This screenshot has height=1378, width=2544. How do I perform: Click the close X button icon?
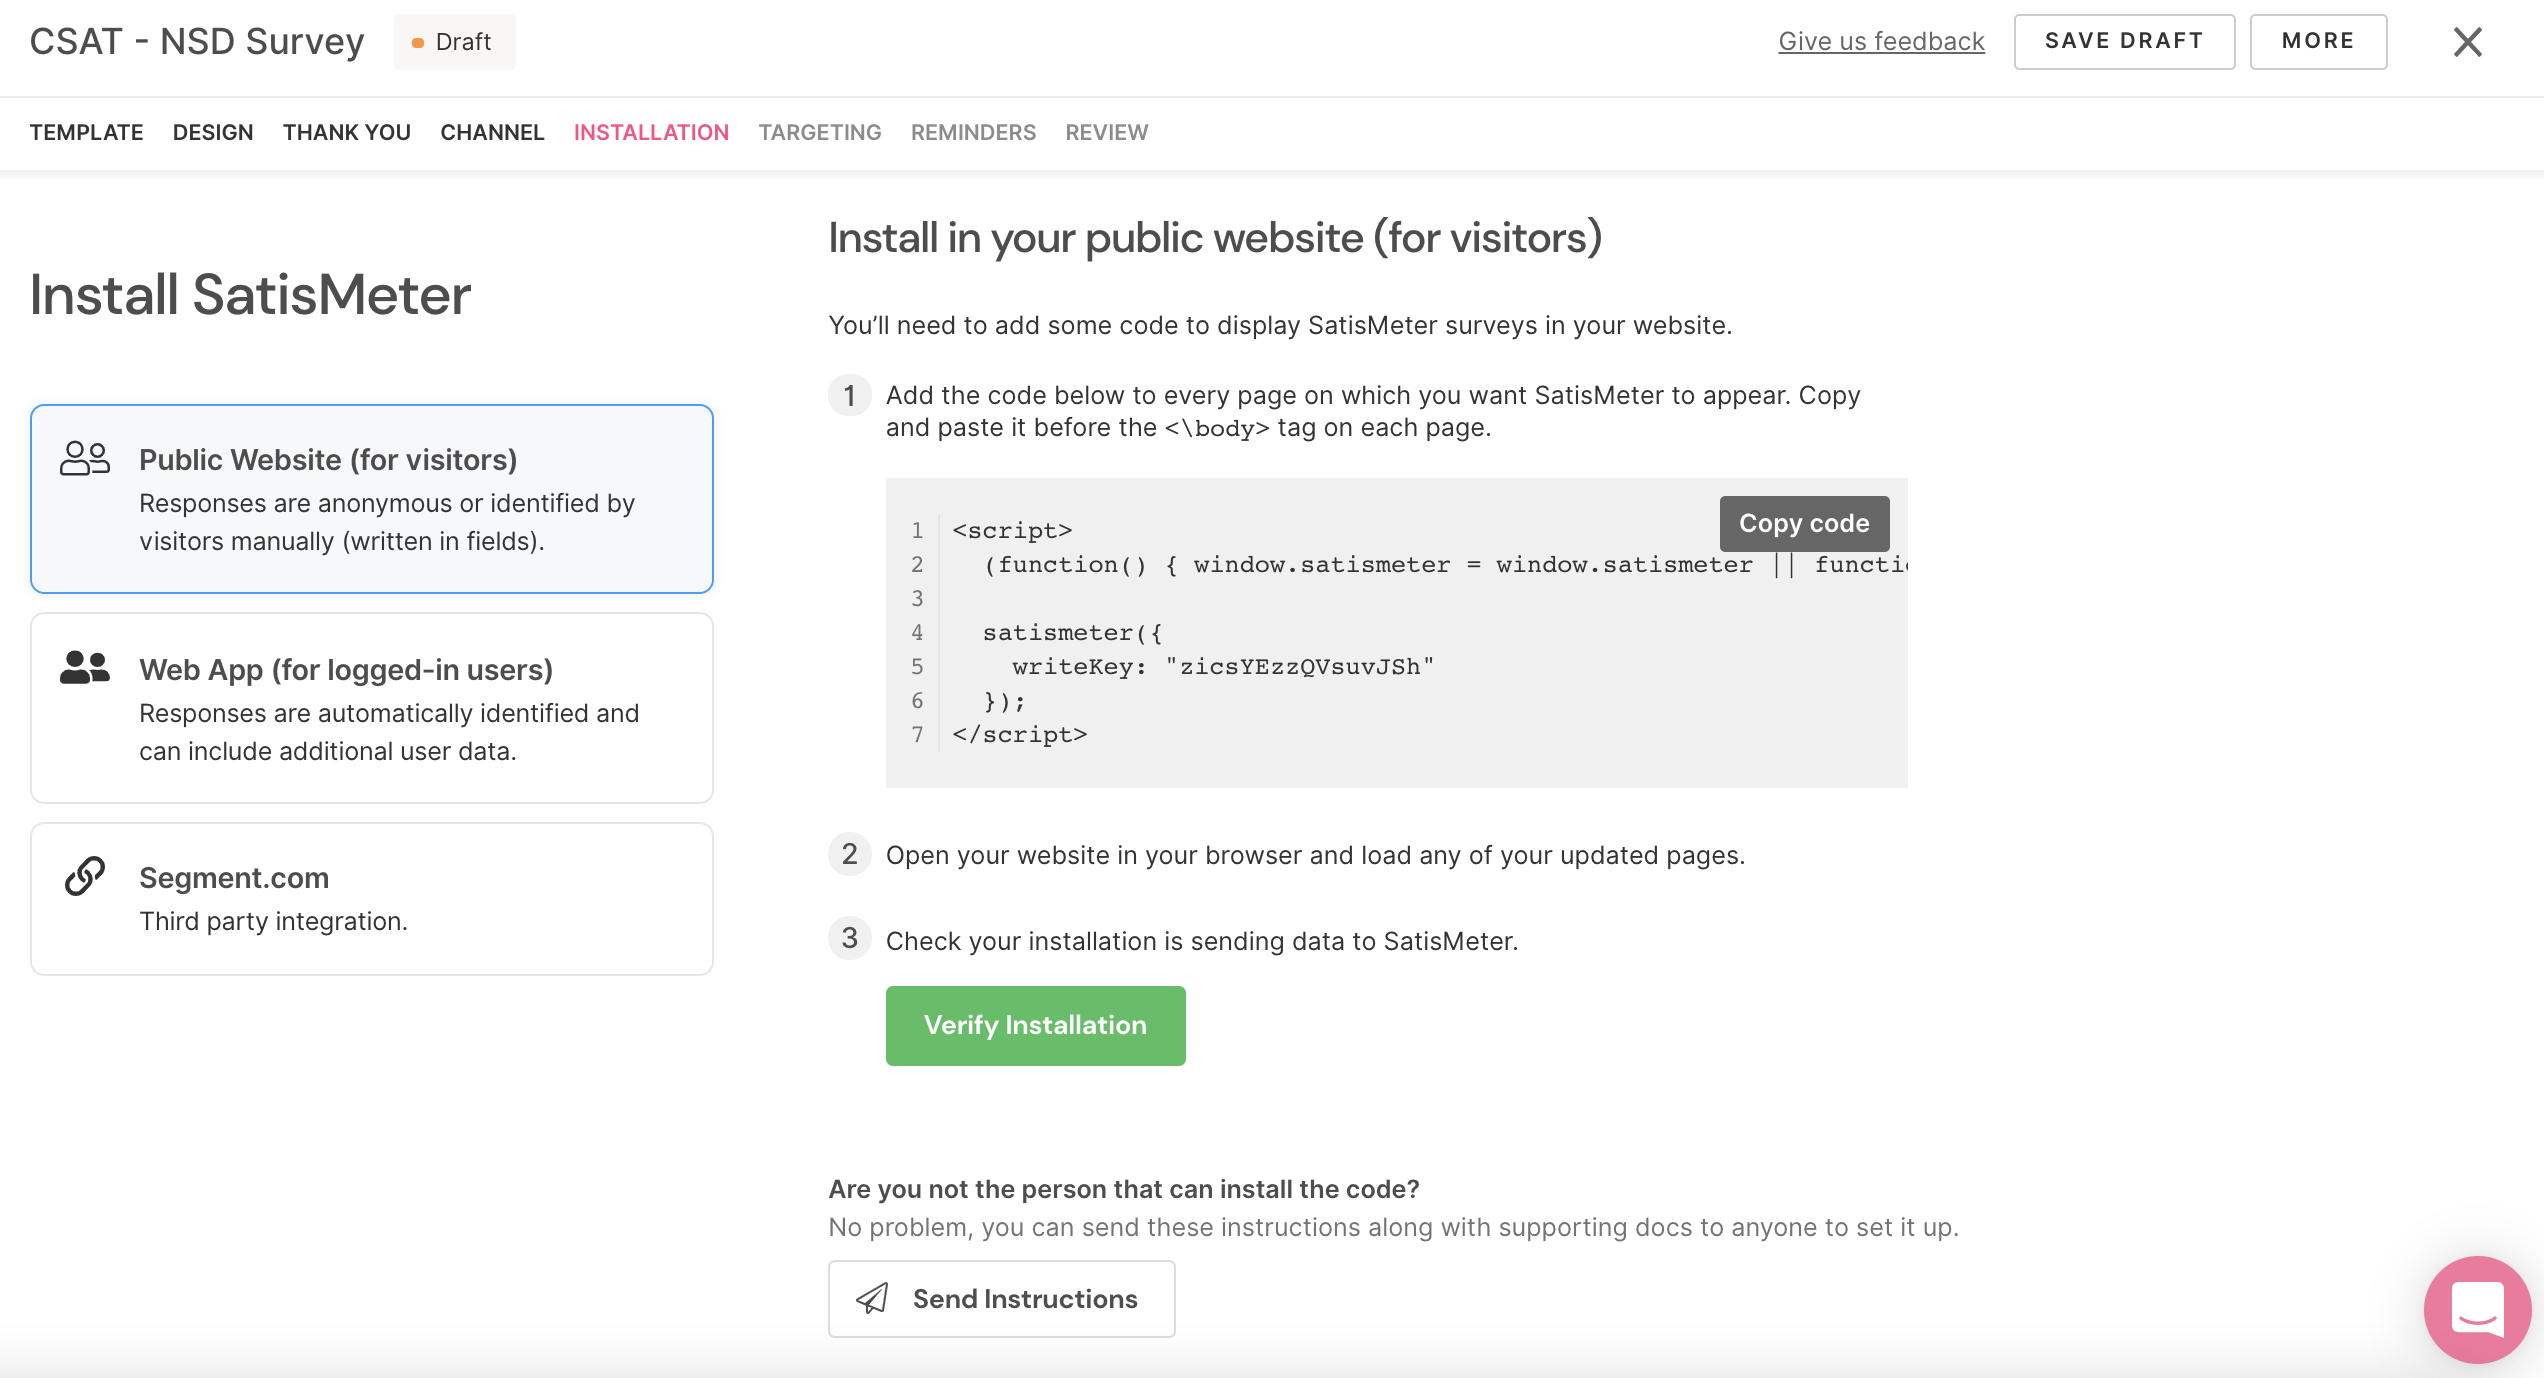[x=2468, y=42]
